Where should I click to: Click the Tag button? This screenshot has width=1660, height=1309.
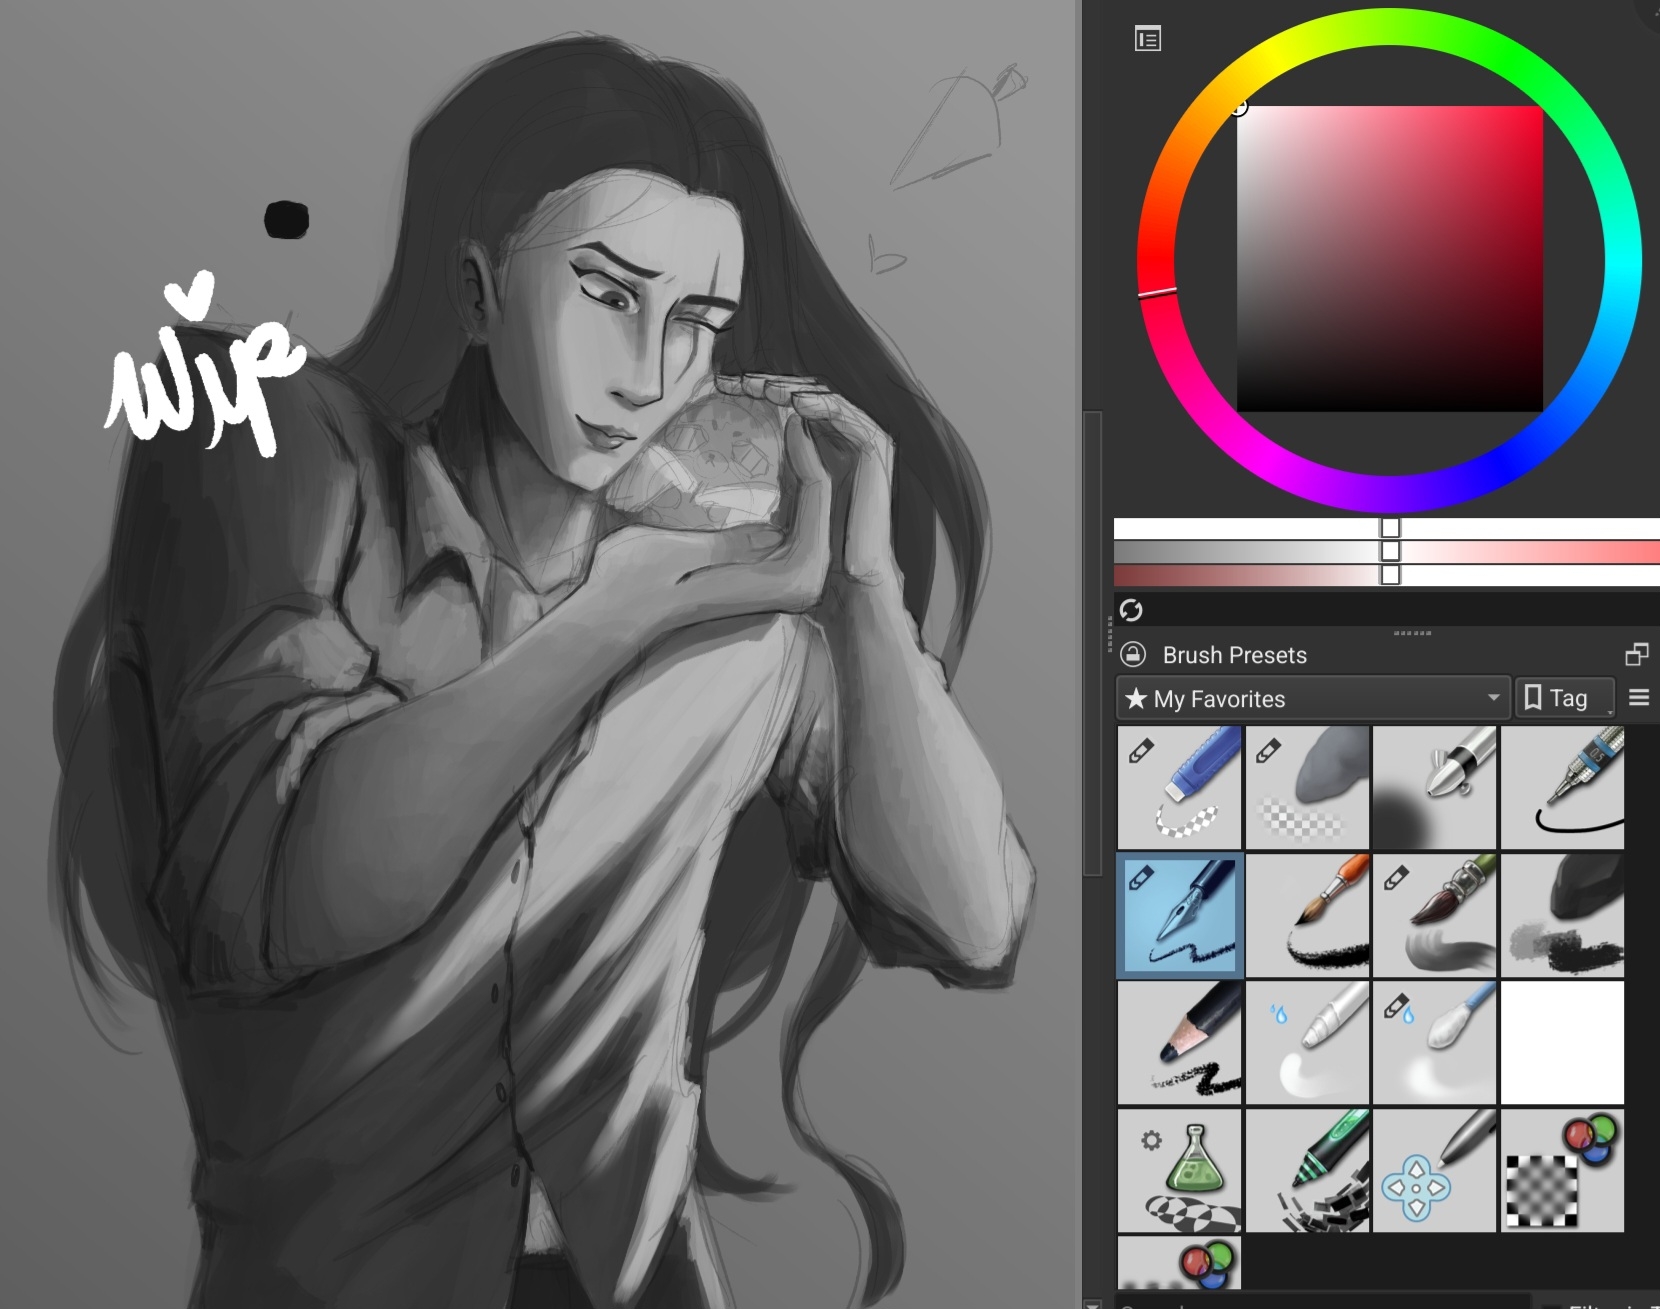1564,698
